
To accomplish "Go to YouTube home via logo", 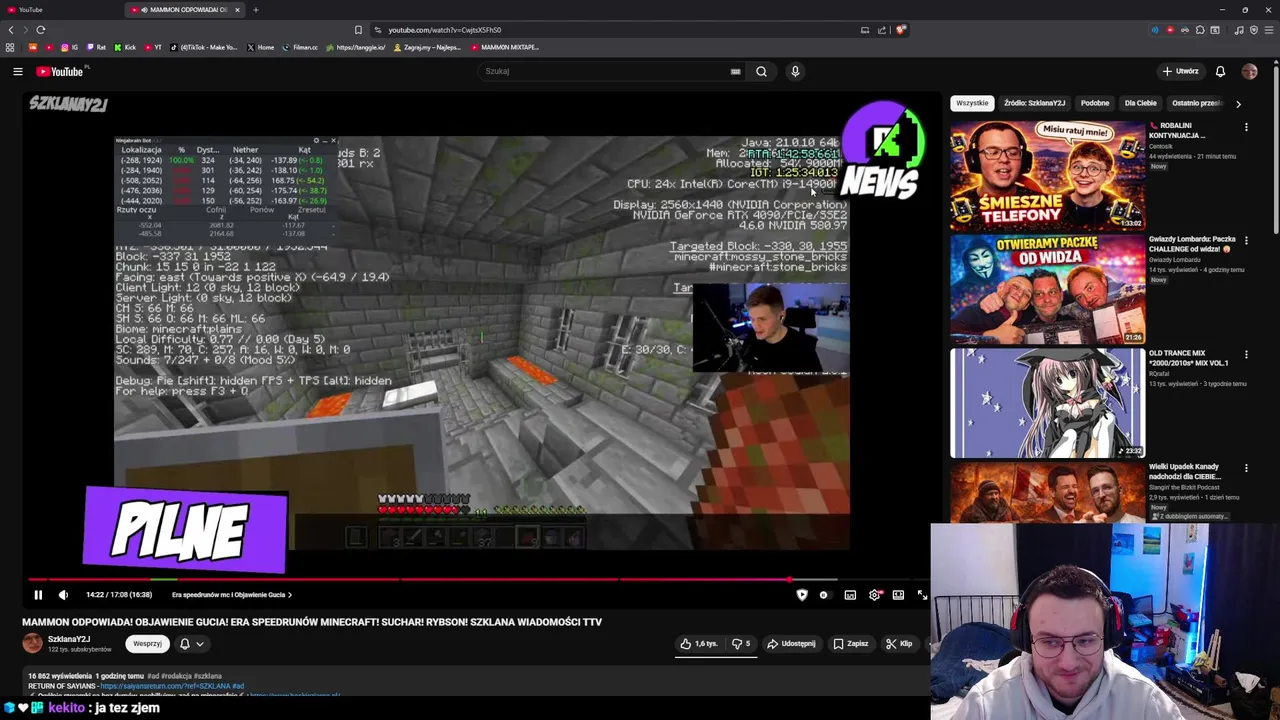I will (62, 71).
